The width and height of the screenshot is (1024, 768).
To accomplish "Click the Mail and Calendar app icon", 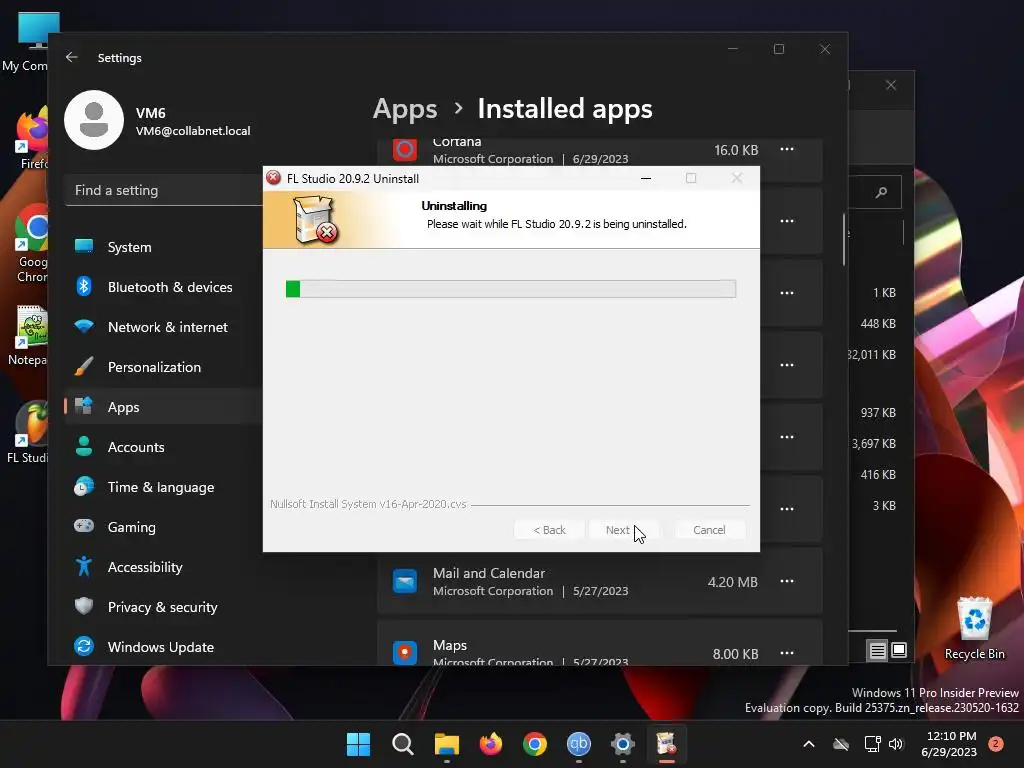I will pyautogui.click(x=405, y=581).
